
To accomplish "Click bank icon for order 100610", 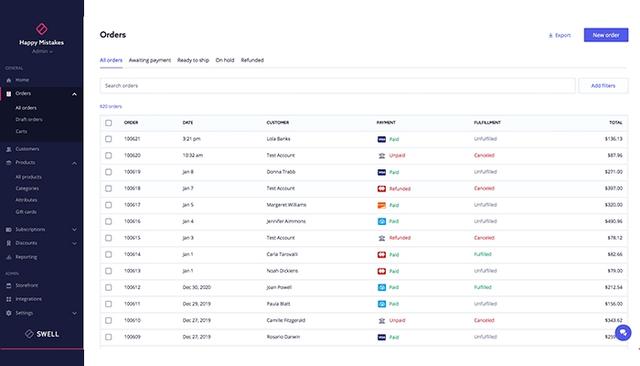I will (x=382, y=321).
